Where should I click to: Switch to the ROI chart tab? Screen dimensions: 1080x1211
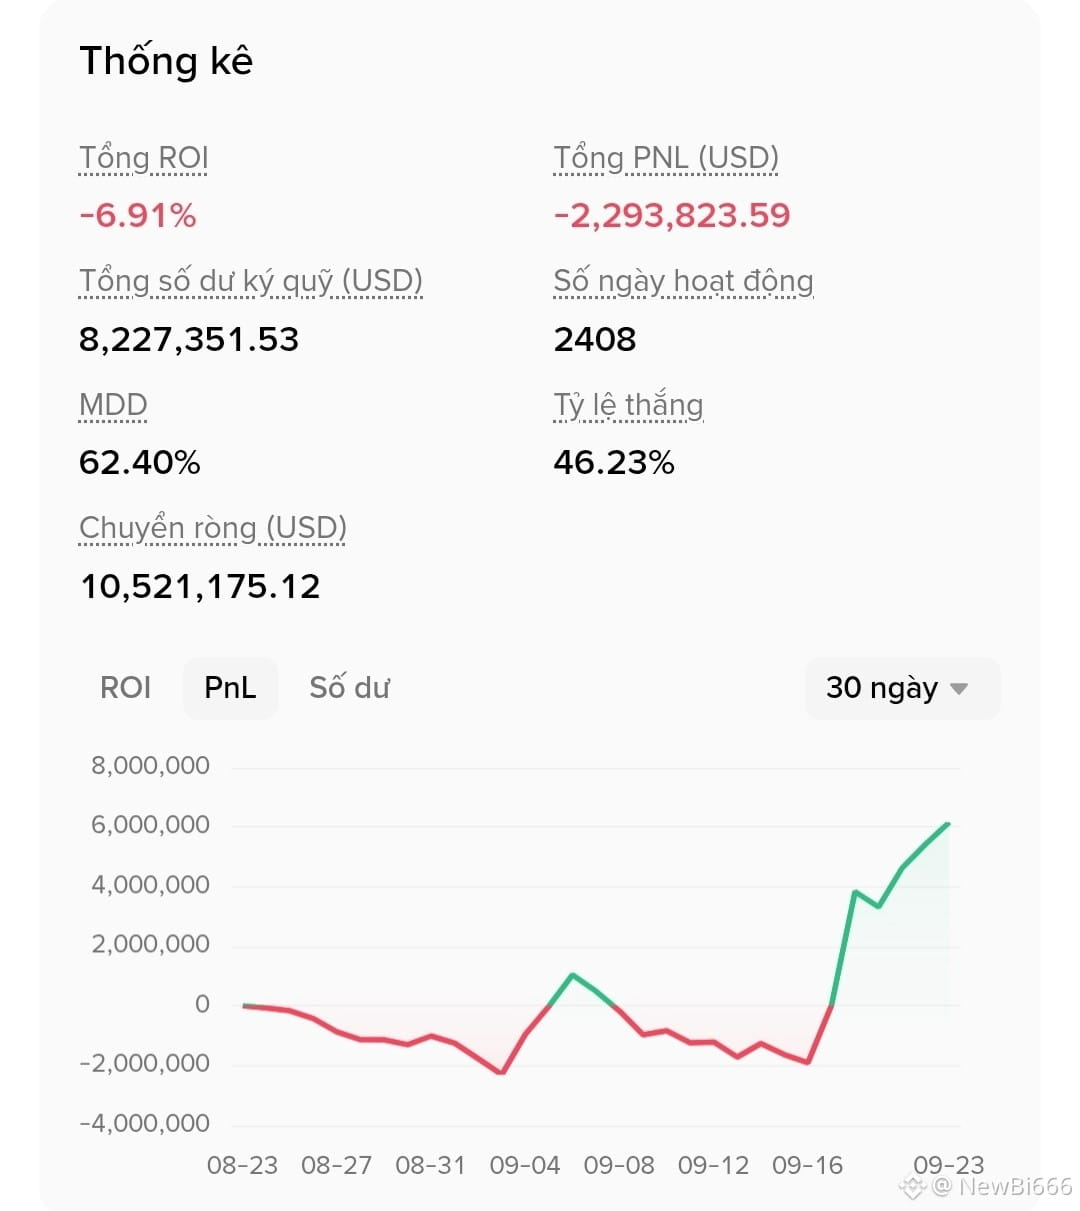[x=126, y=688]
